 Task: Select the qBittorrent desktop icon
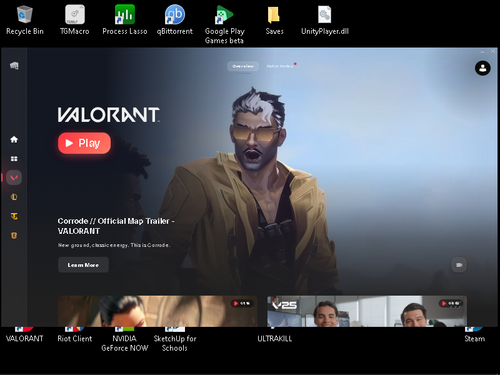pyautogui.click(x=175, y=20)
